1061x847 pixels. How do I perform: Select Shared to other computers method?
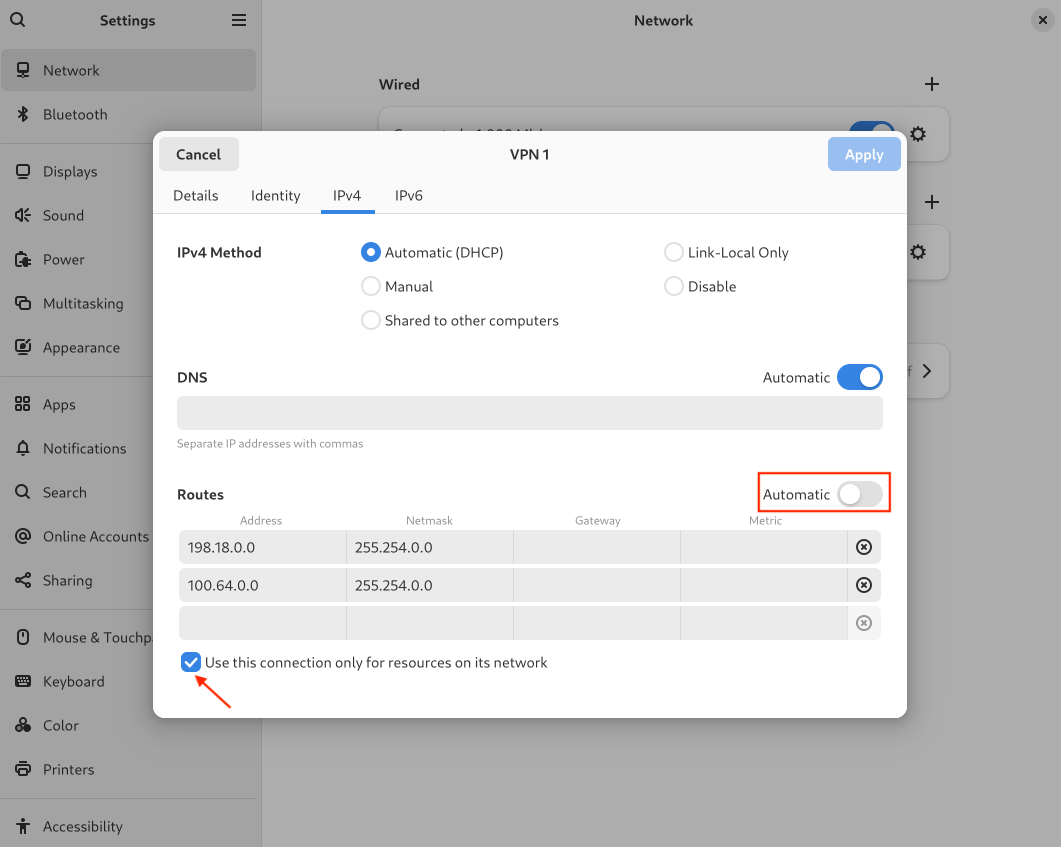coord(460,320)
